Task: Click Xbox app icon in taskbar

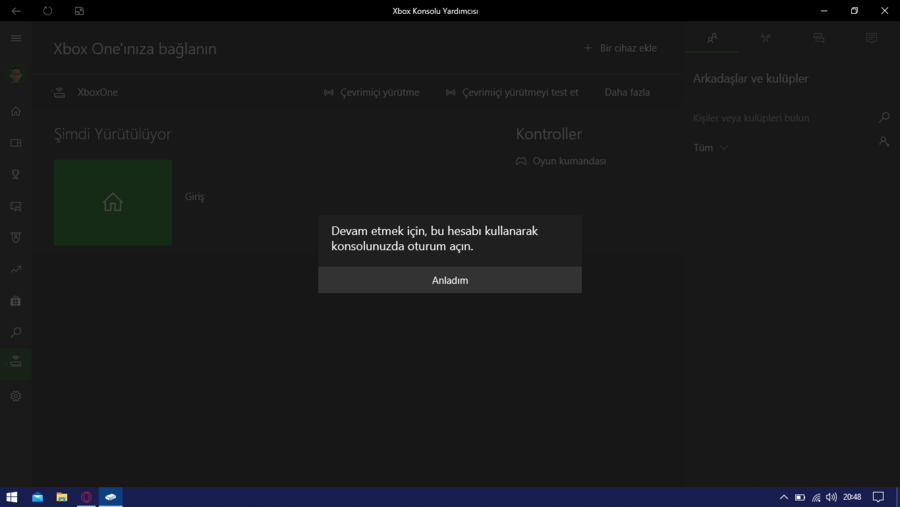Action: 111,497
